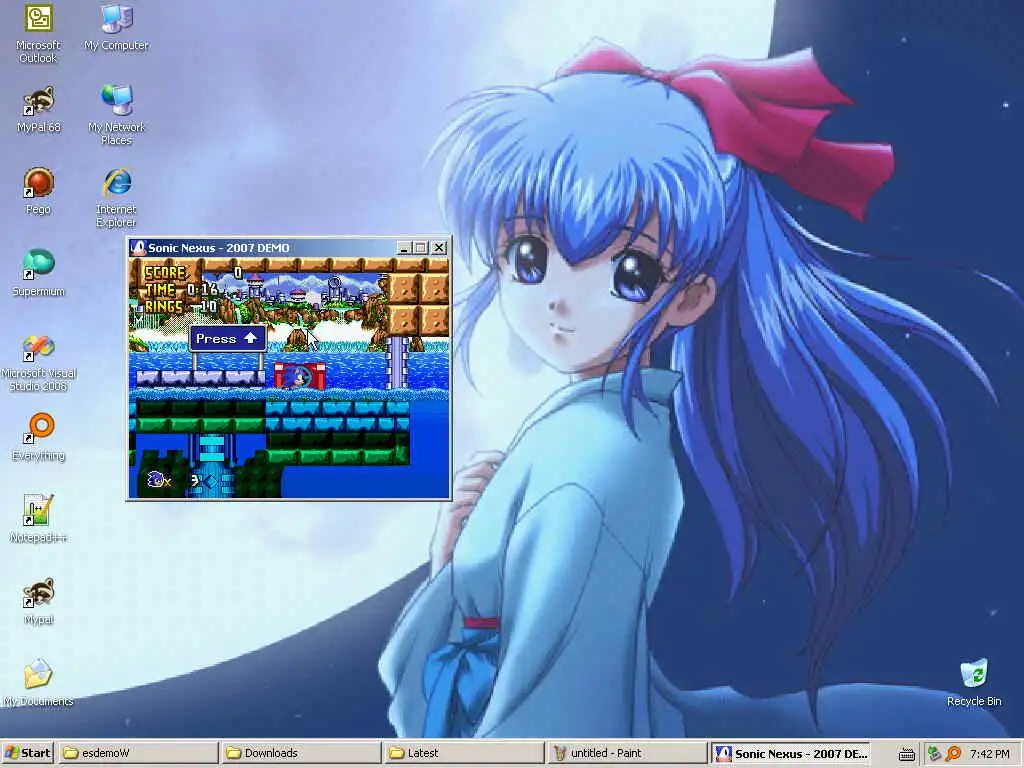Click the Sonic Nexus - 2007 DEMO title bar
The width and height of the screenshot is (1024, 768).
pos(288,248)
